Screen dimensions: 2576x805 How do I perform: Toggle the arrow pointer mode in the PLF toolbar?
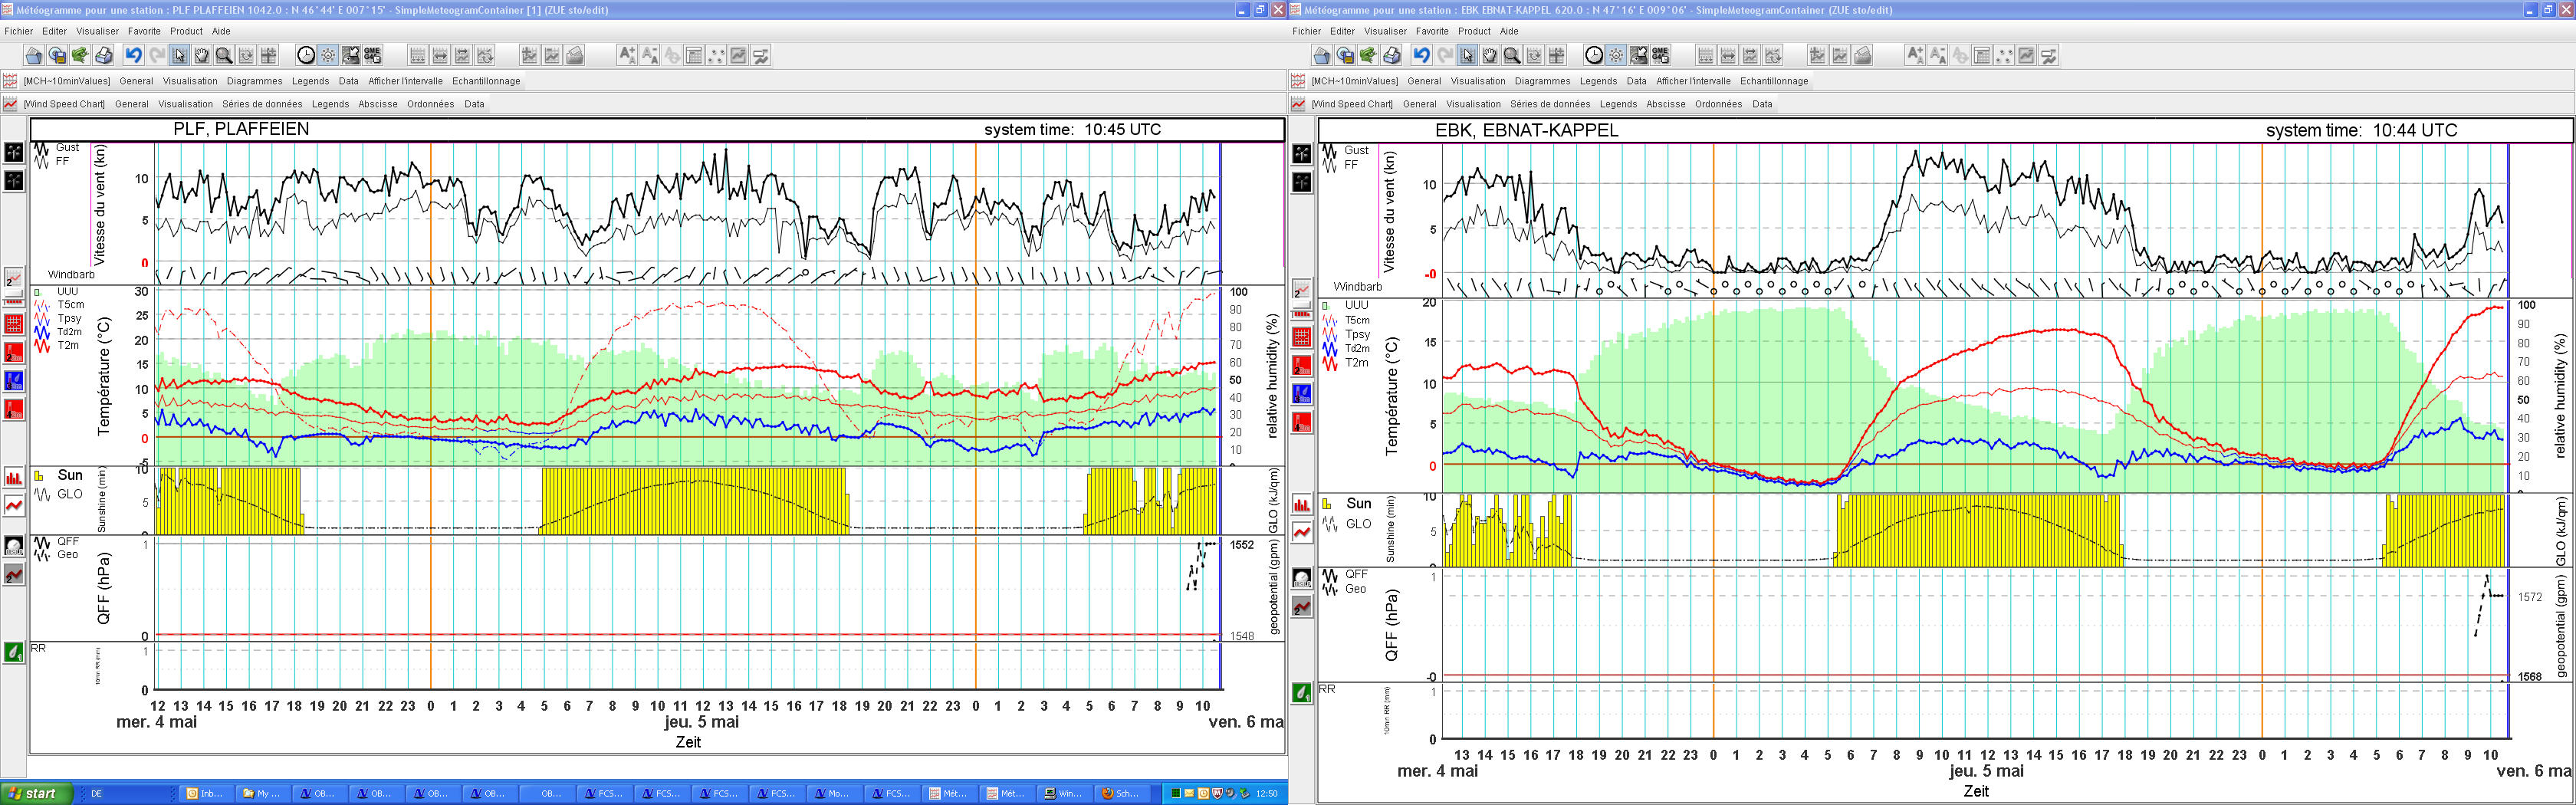(179, 56)
